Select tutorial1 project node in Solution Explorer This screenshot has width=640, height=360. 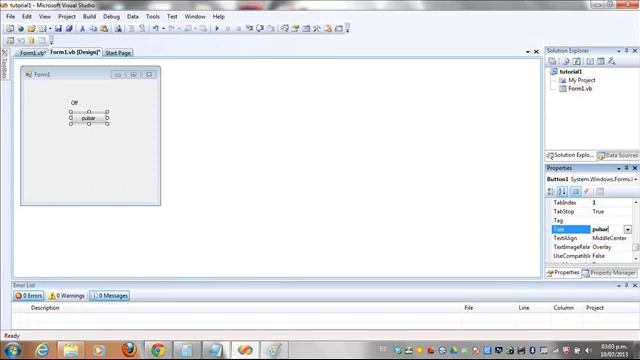point(571,71)
